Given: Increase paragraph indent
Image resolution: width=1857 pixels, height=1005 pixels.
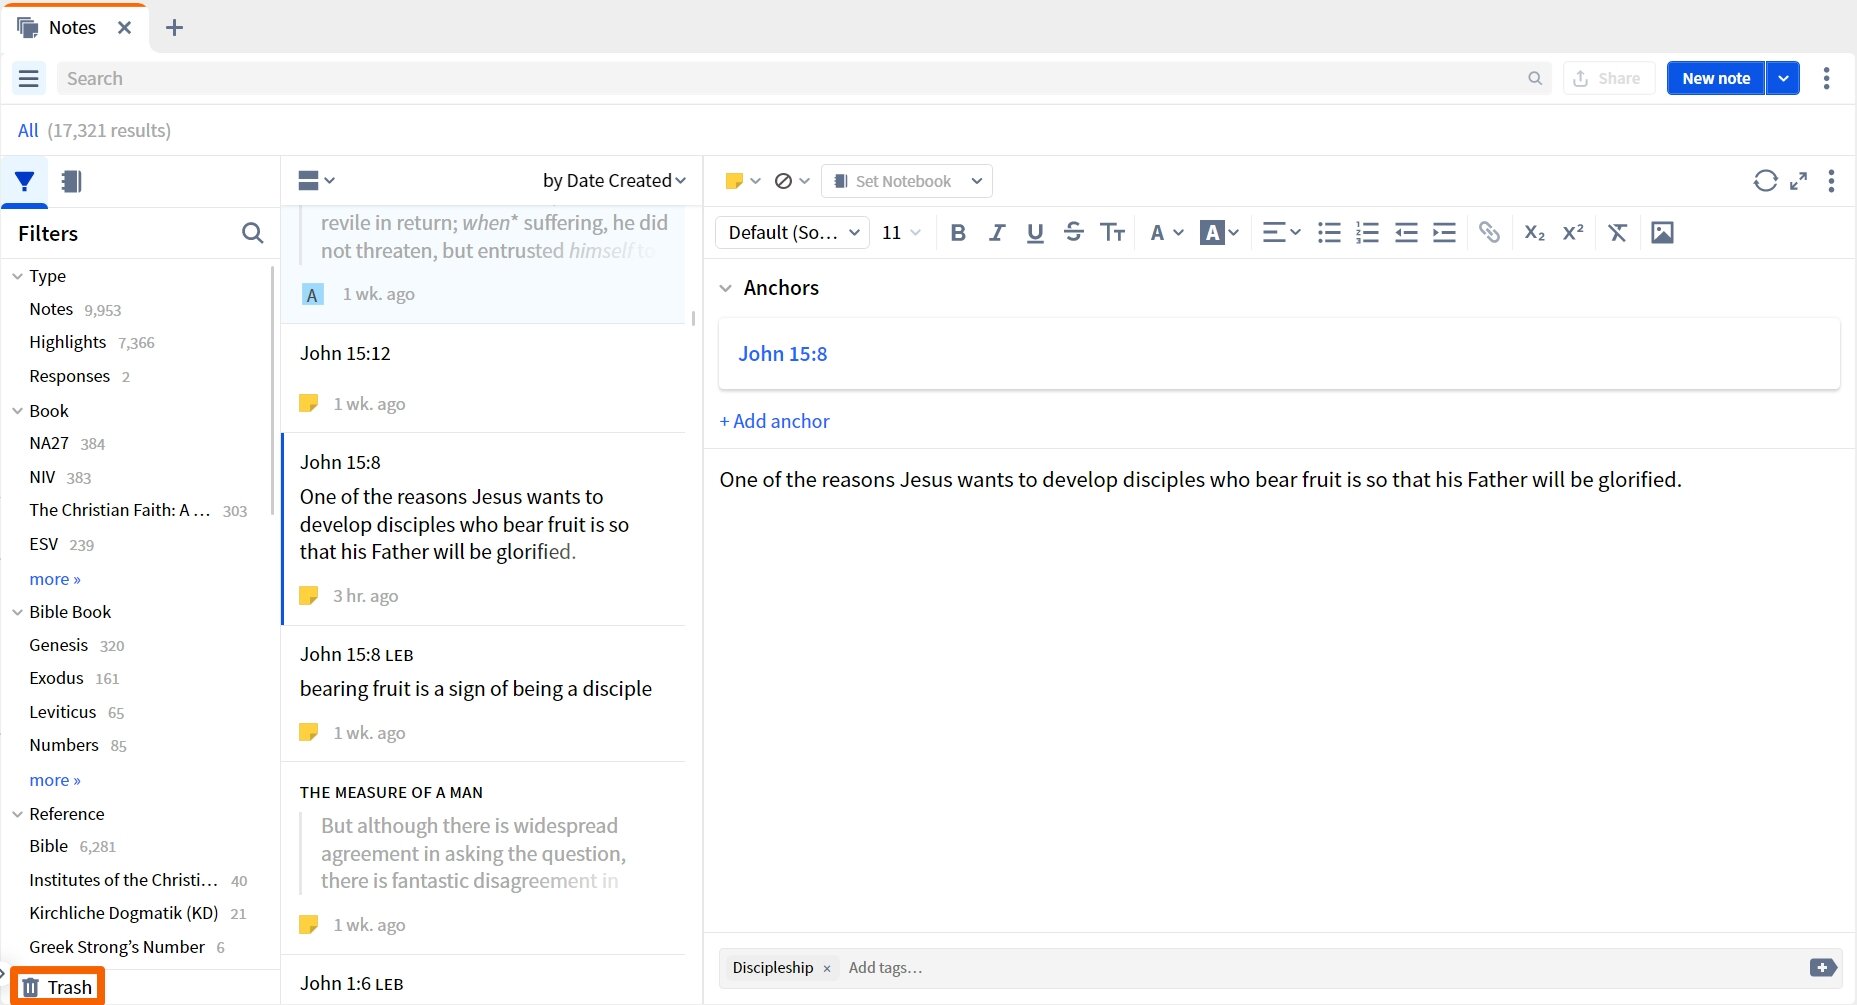Looking at the screenshot, I should (1444, 233).
